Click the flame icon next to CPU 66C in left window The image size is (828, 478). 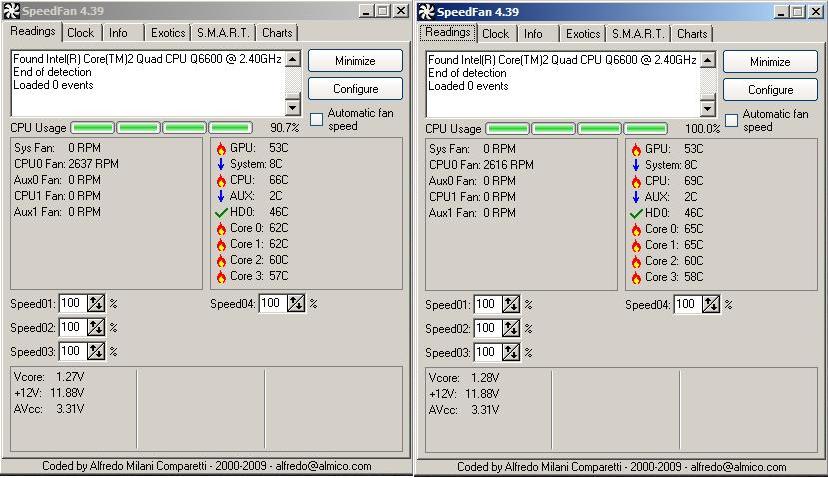pyautogui.click(x=221, y=181)
